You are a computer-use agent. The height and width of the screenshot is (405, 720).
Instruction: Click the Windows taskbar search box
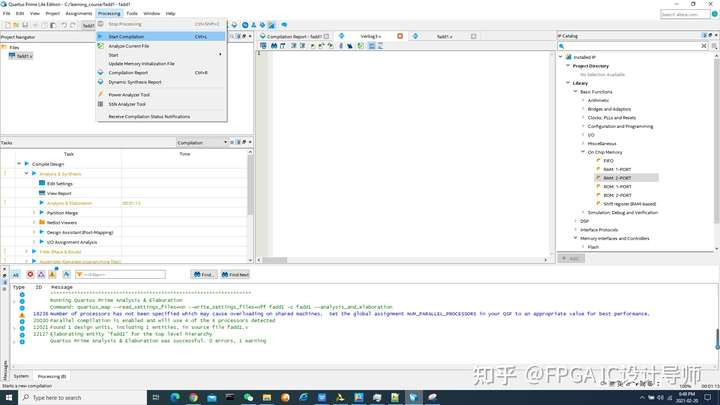point(83,398)
